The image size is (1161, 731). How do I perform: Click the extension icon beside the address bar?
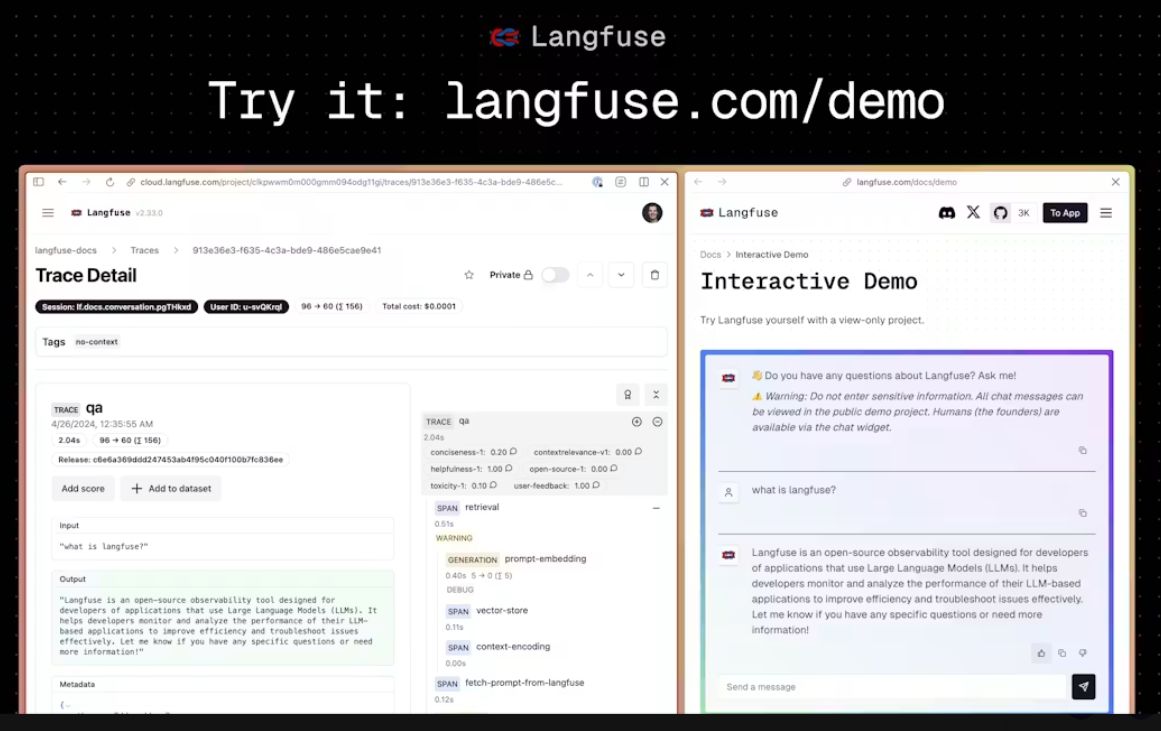pyautogui.click(x=597, y=181)
